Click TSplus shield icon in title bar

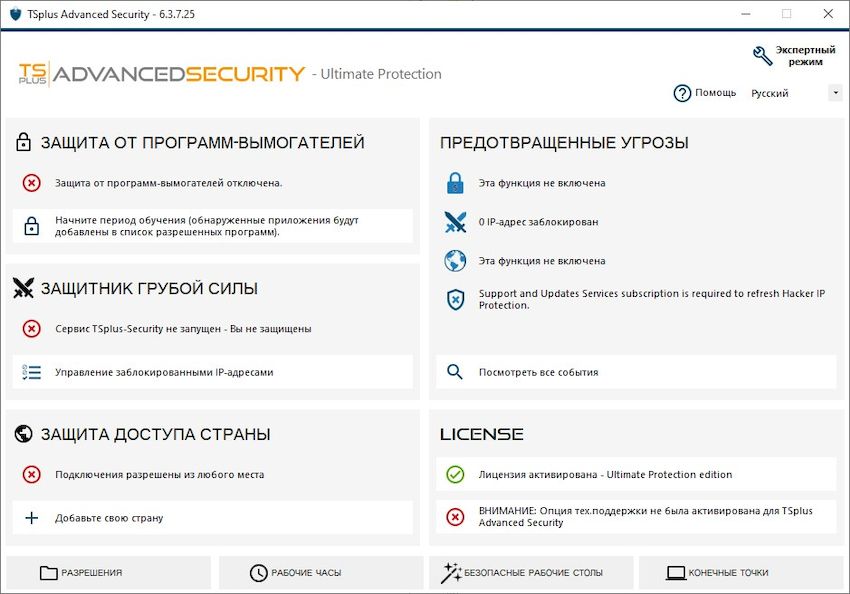(x=16, y=14)
